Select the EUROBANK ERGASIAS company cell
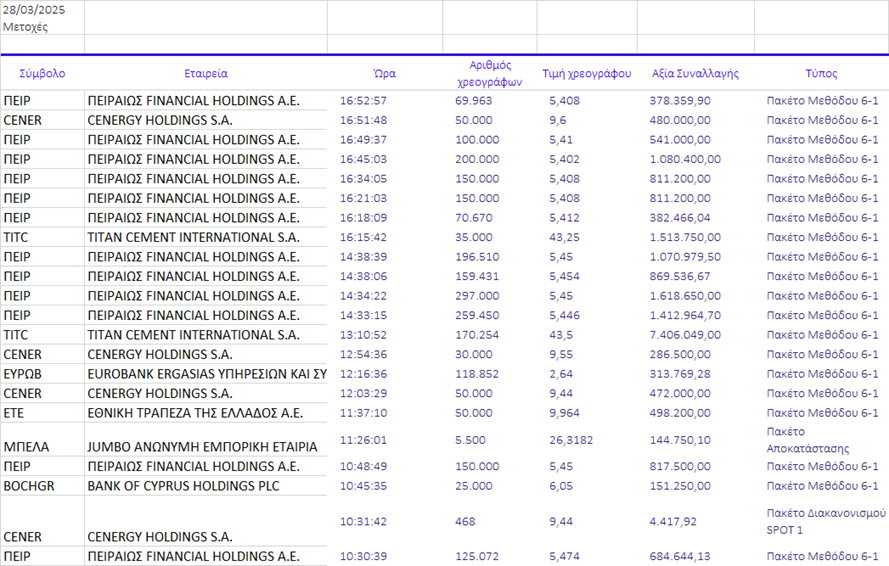Viewport: 889px width, 566px height. coord(207,374)
